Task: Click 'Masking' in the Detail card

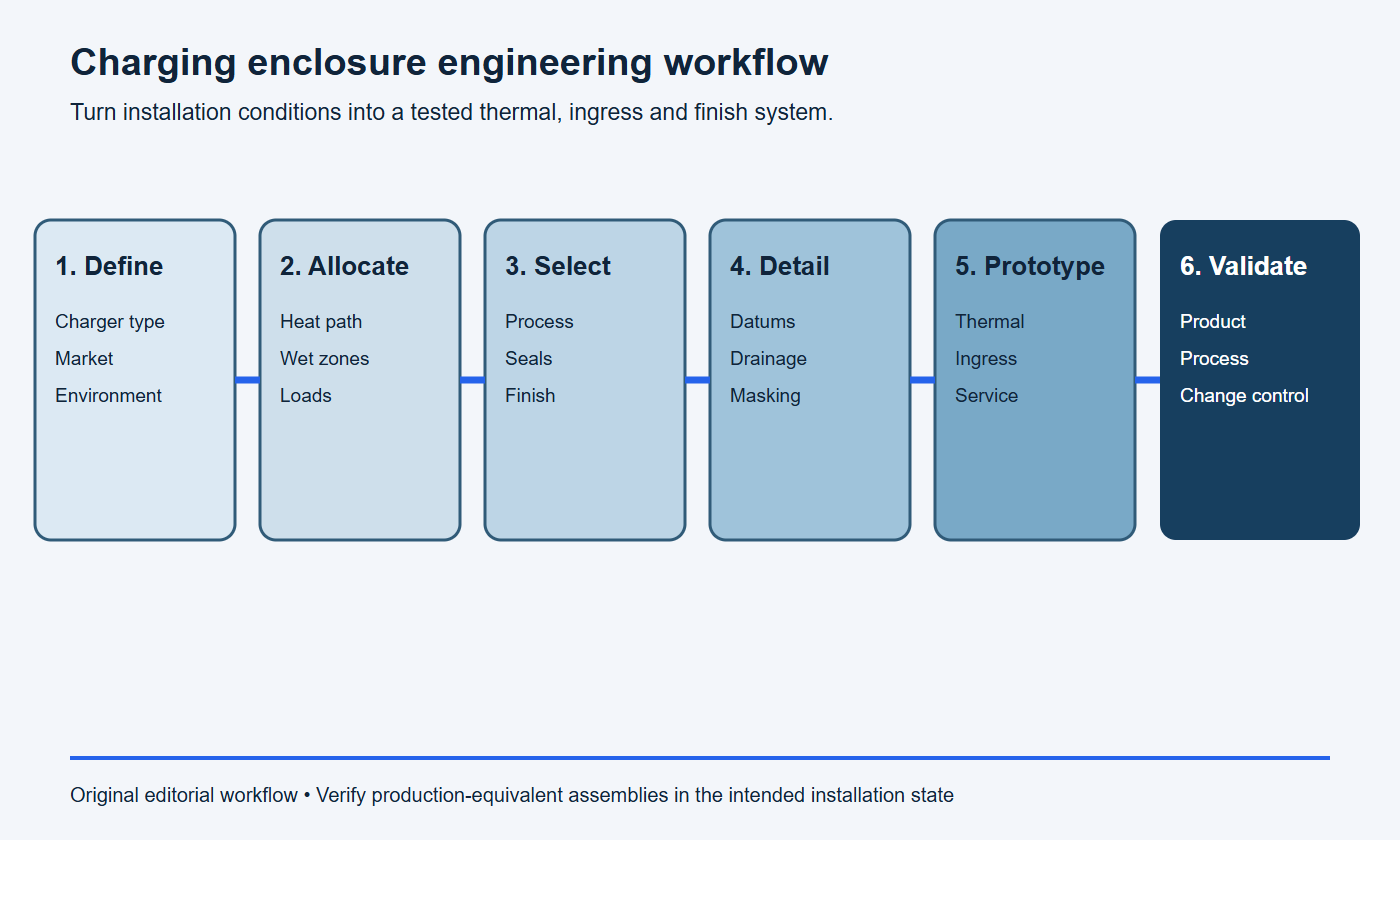Action: pos(765,395)
